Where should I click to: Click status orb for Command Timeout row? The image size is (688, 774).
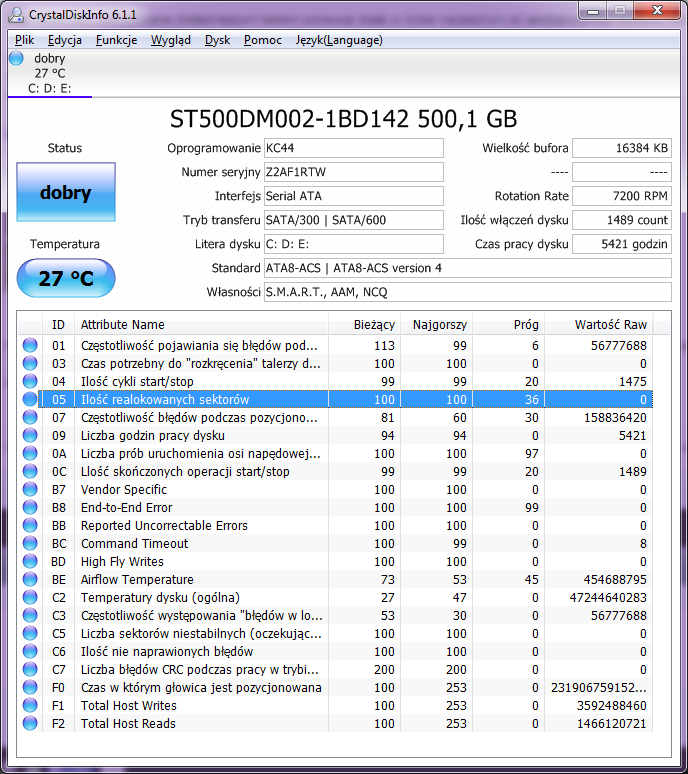point(30,543)
